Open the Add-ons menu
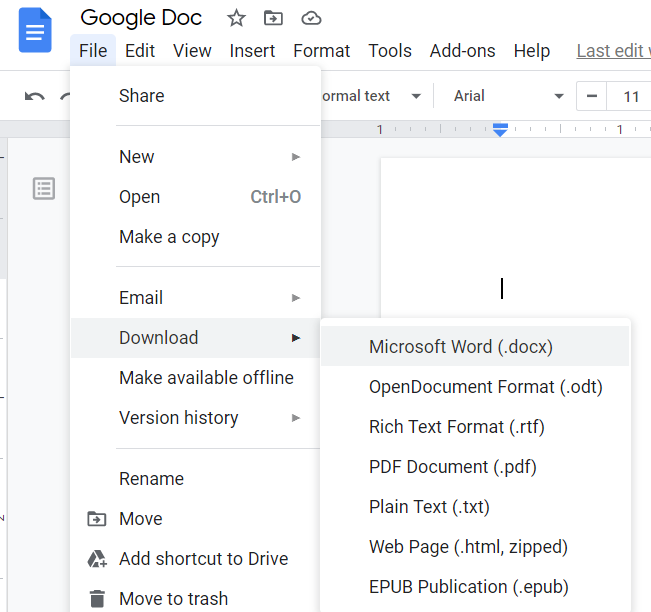 click(463, 51)
